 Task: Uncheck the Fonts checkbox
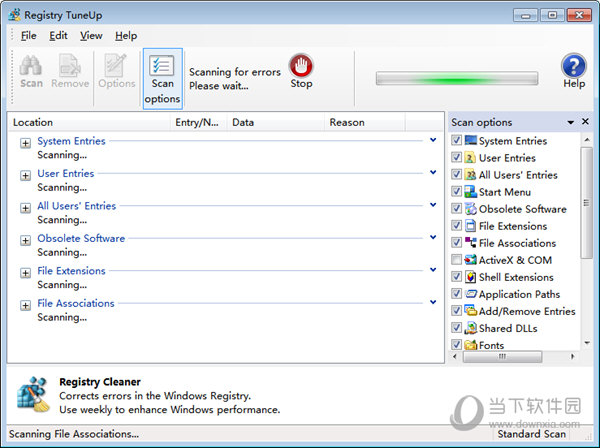pos(456,345)
